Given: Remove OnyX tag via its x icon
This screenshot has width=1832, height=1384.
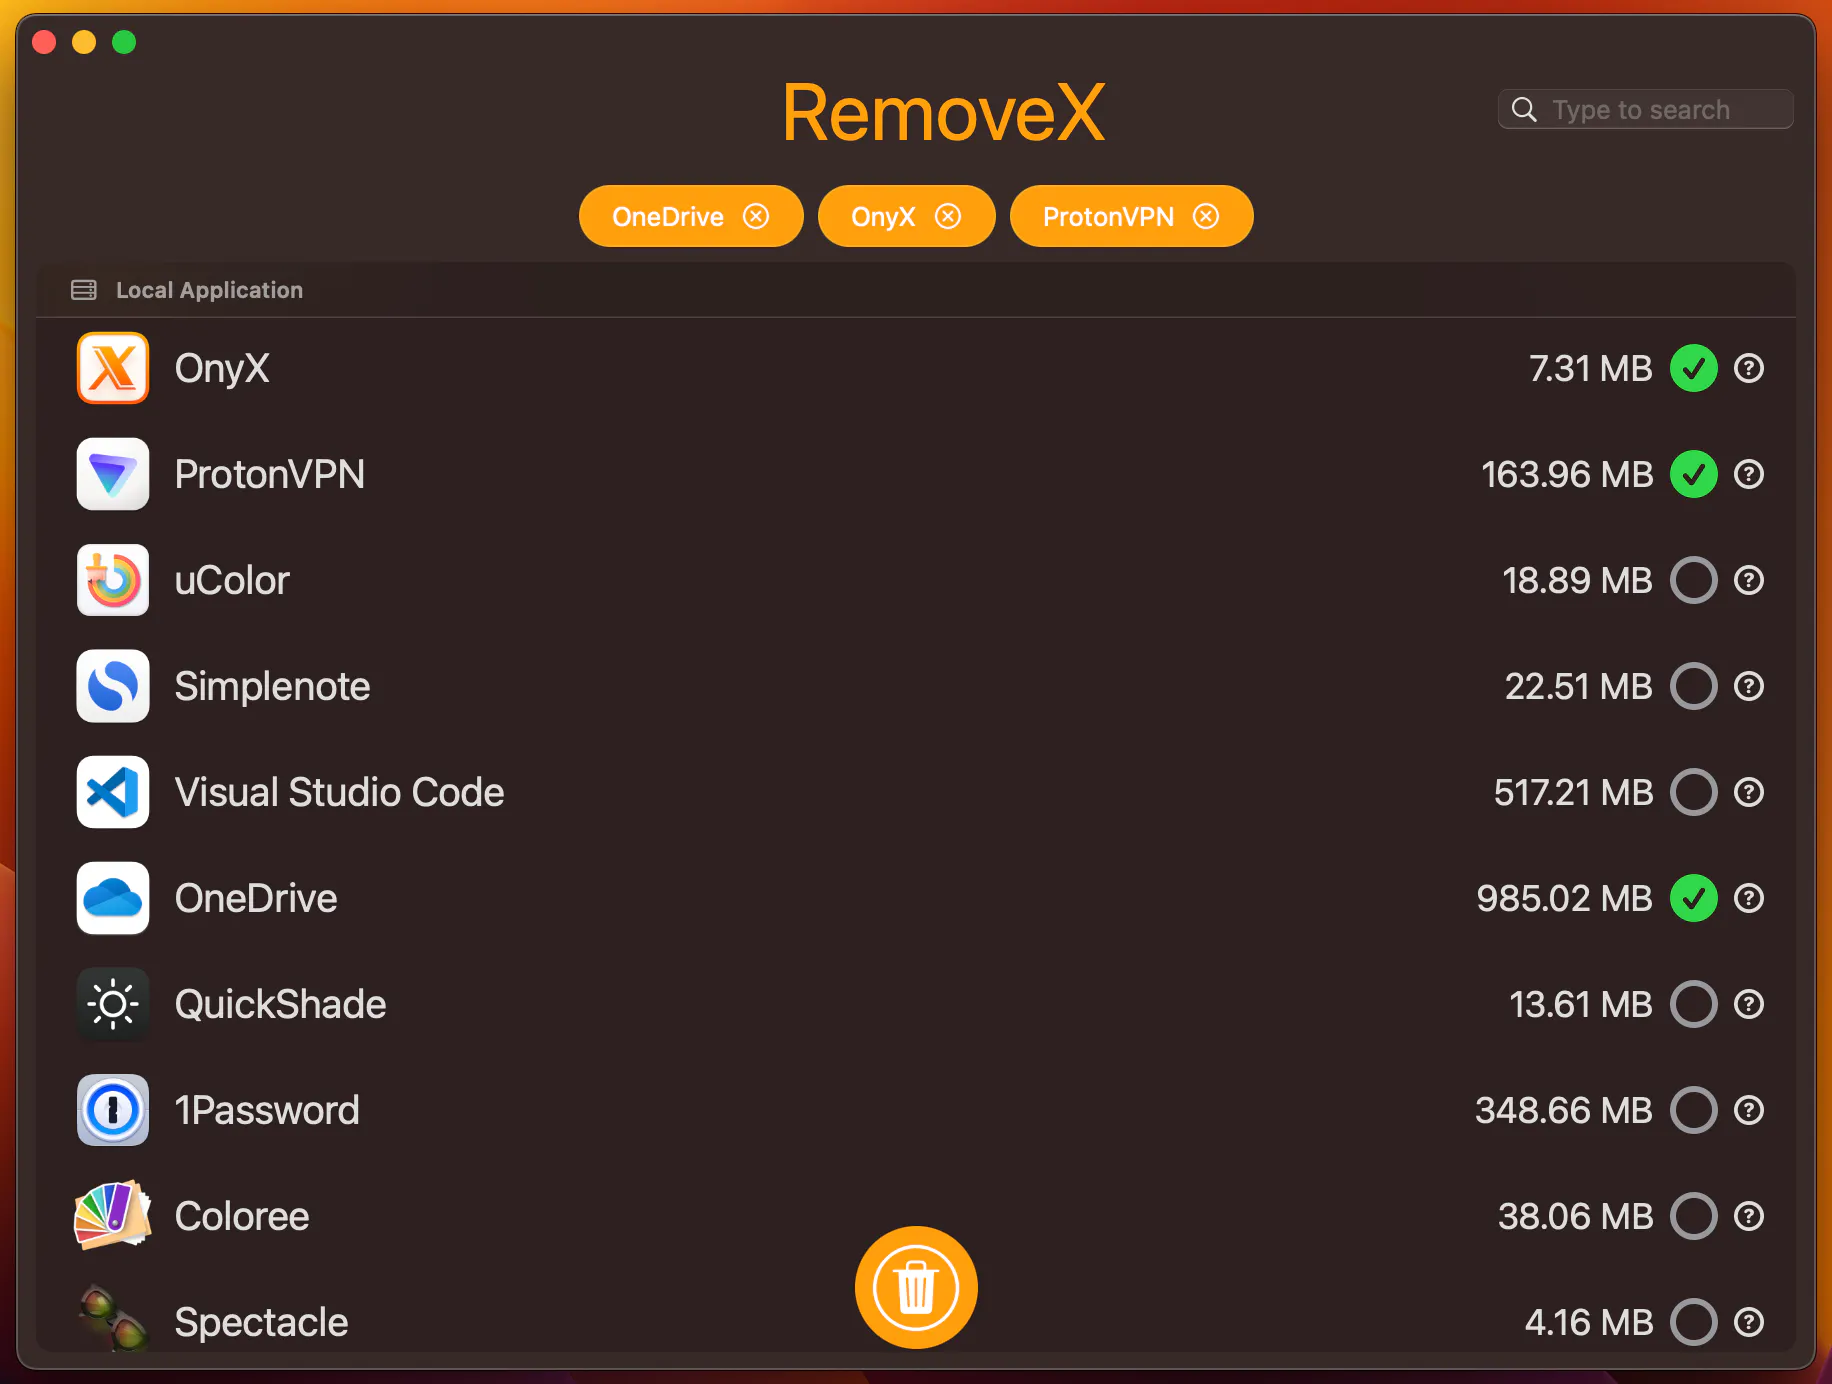Looking at the screenshot, I should click(948, 216).
